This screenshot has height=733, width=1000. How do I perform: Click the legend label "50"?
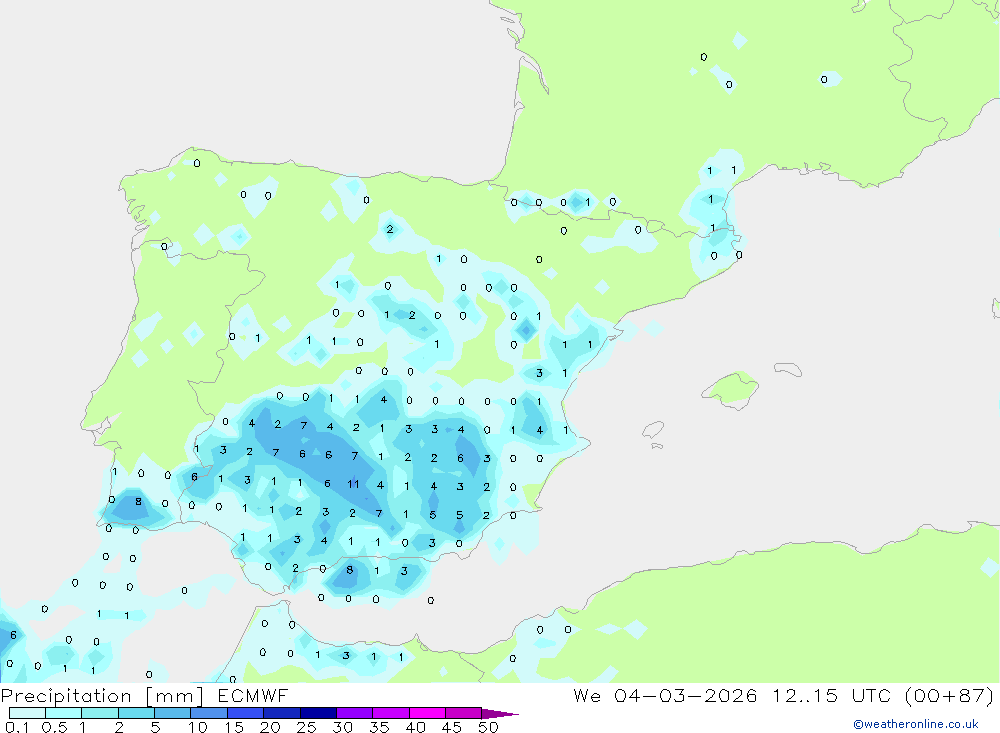(x=489, y=727)
